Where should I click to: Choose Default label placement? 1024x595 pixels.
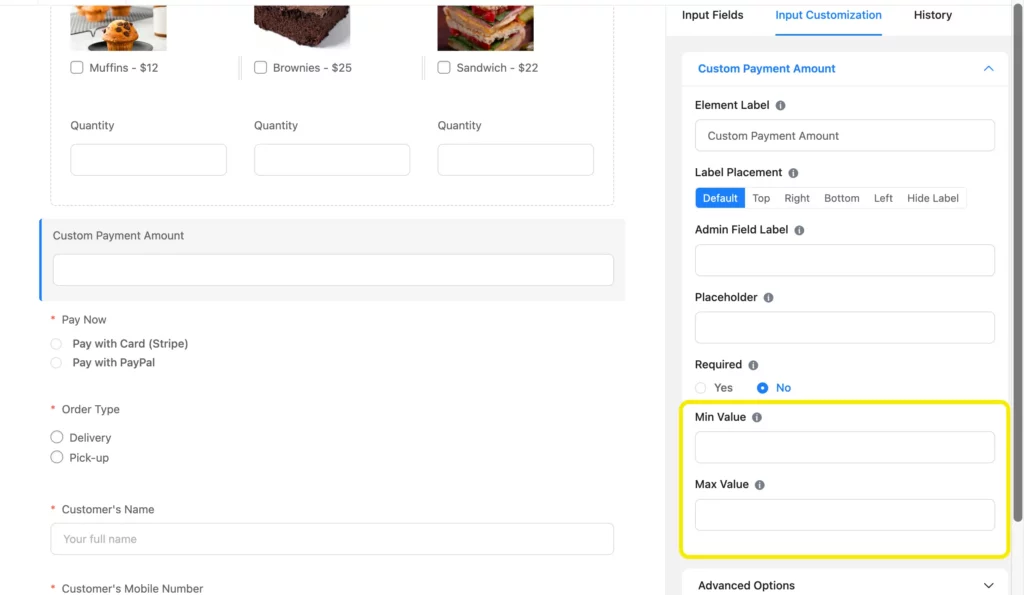[720, 198]
